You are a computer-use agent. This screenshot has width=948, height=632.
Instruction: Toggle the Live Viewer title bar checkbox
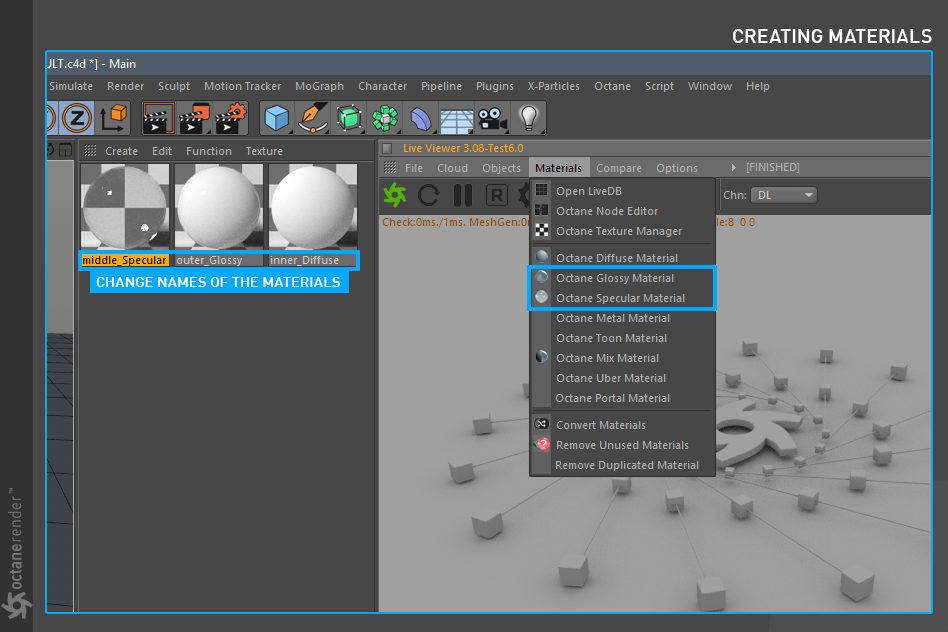[387, 148]
